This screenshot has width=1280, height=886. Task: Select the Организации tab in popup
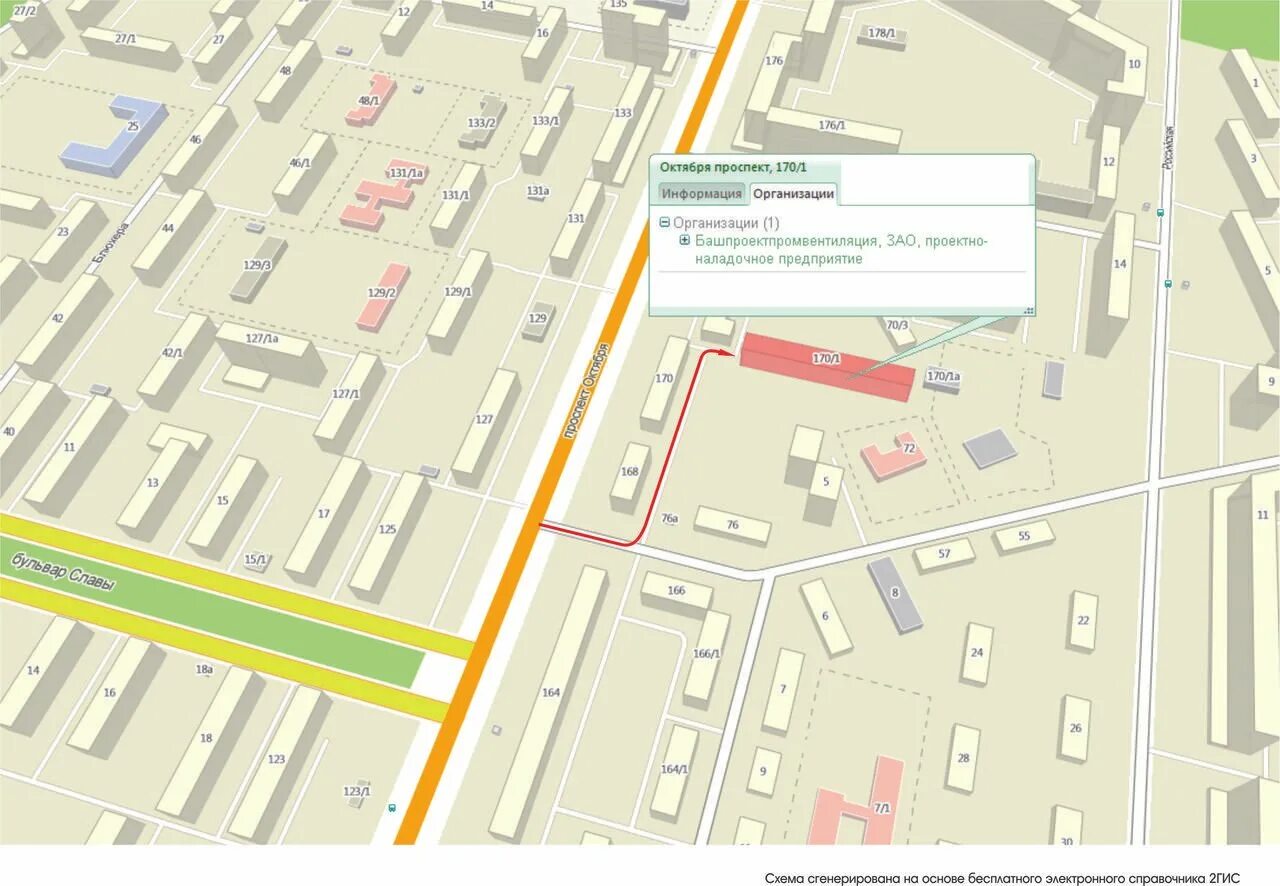(x=793, y=194)
